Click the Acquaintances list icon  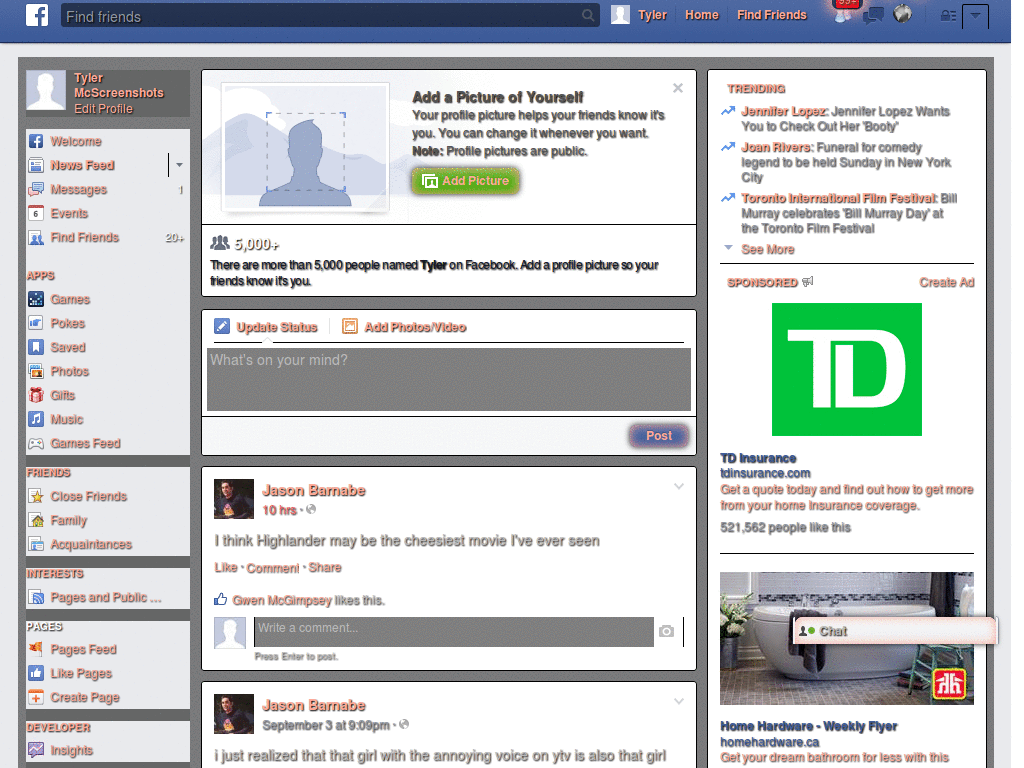click(x=36, y=544)
